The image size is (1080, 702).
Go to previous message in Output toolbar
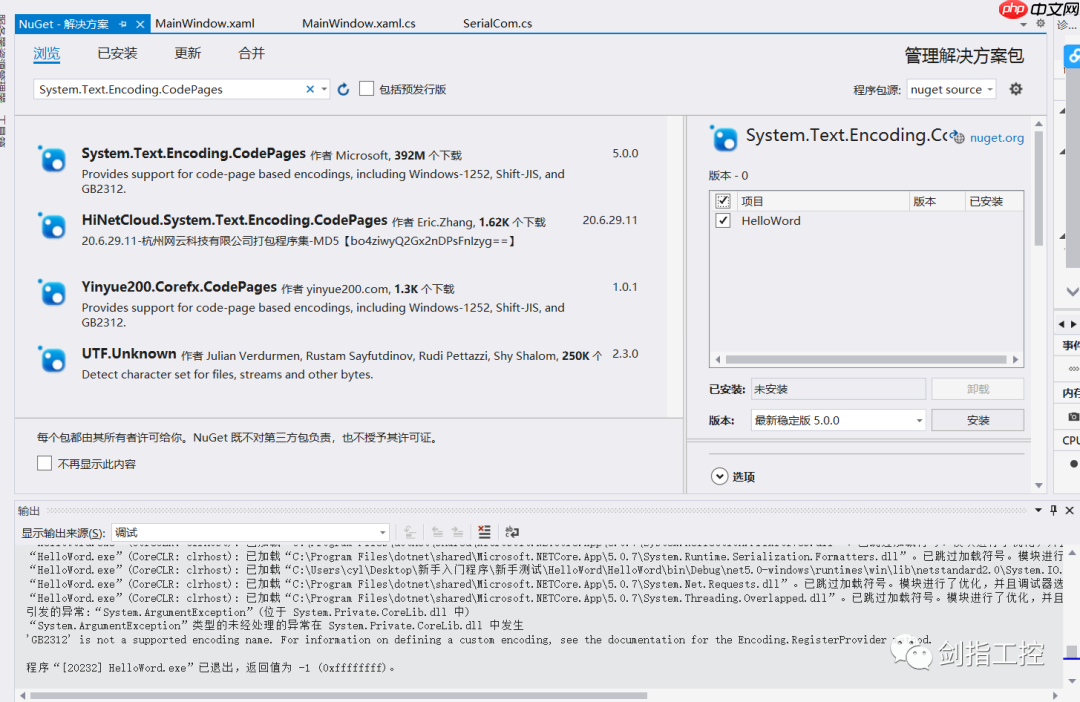pyautogui.click(x=437, y=532)
